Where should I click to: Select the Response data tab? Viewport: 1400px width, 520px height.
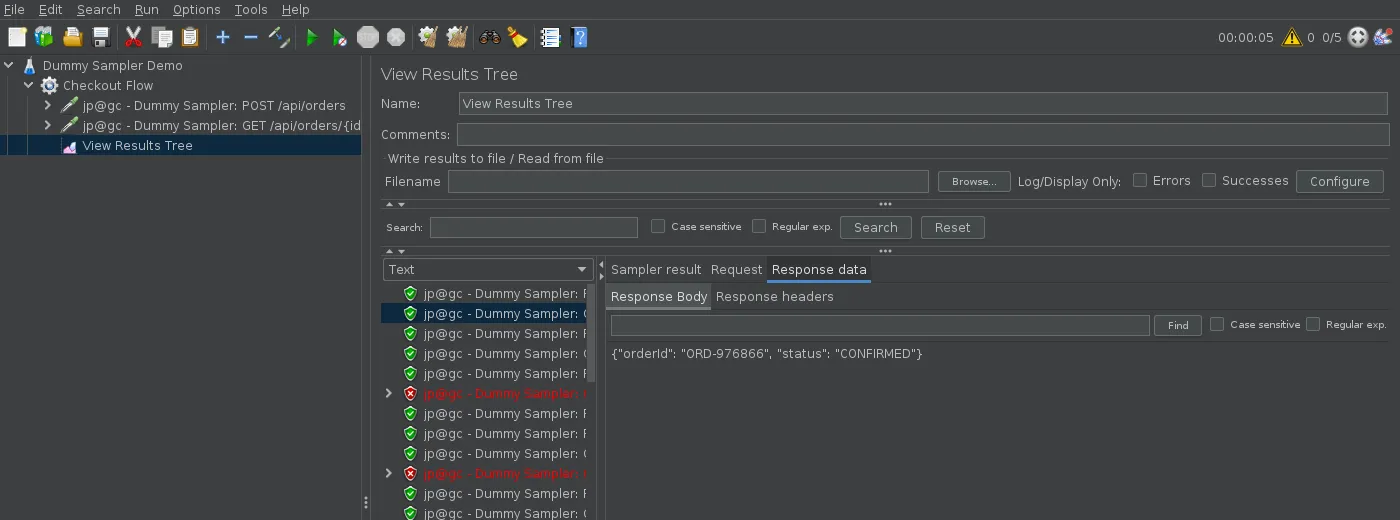point(819,269)
